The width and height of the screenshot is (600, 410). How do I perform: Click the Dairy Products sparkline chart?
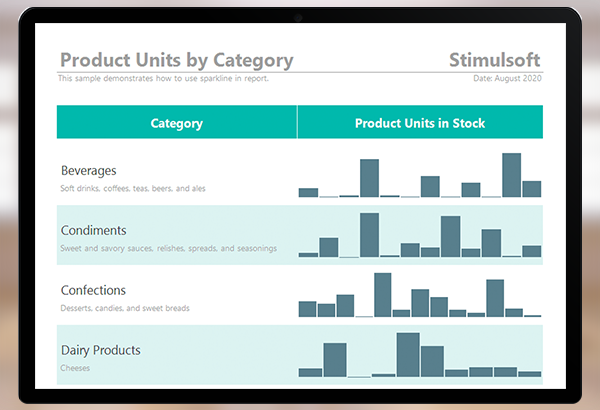[x=420, y=355]
